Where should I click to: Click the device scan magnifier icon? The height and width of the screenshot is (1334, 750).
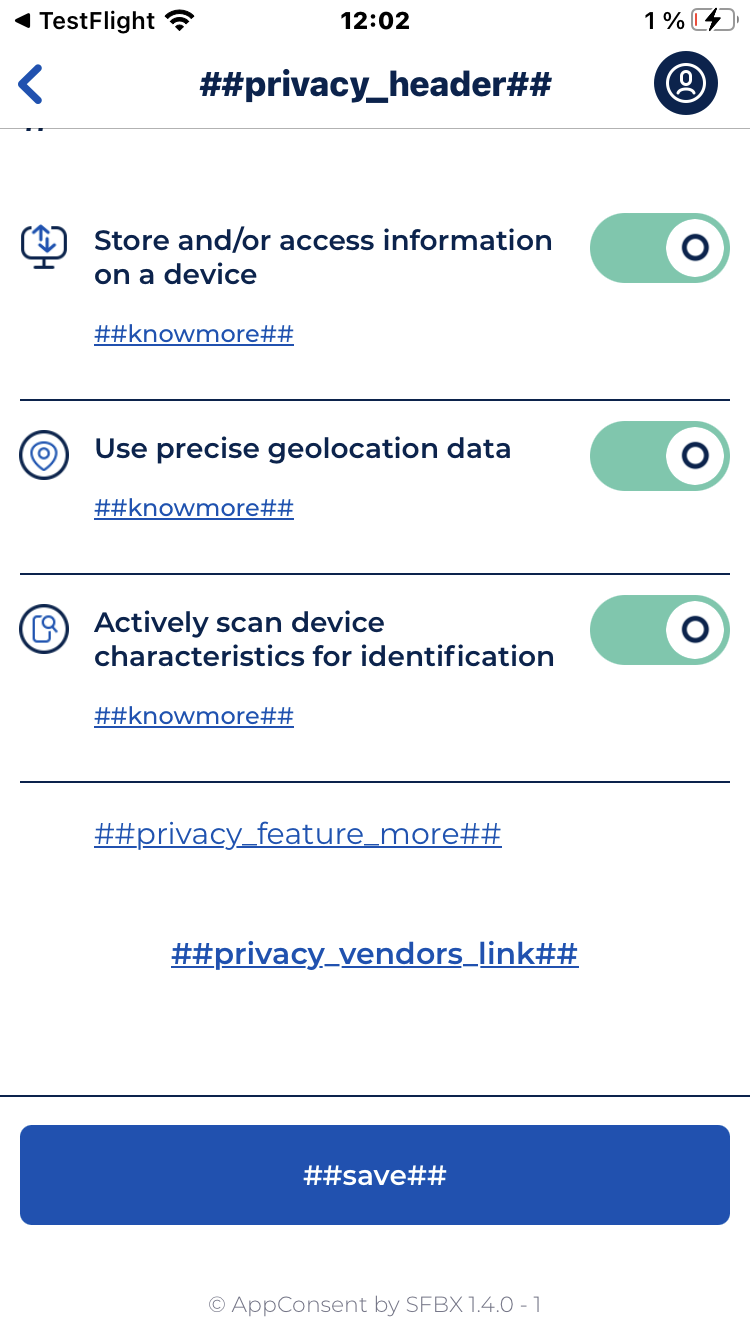pos(44,629)
